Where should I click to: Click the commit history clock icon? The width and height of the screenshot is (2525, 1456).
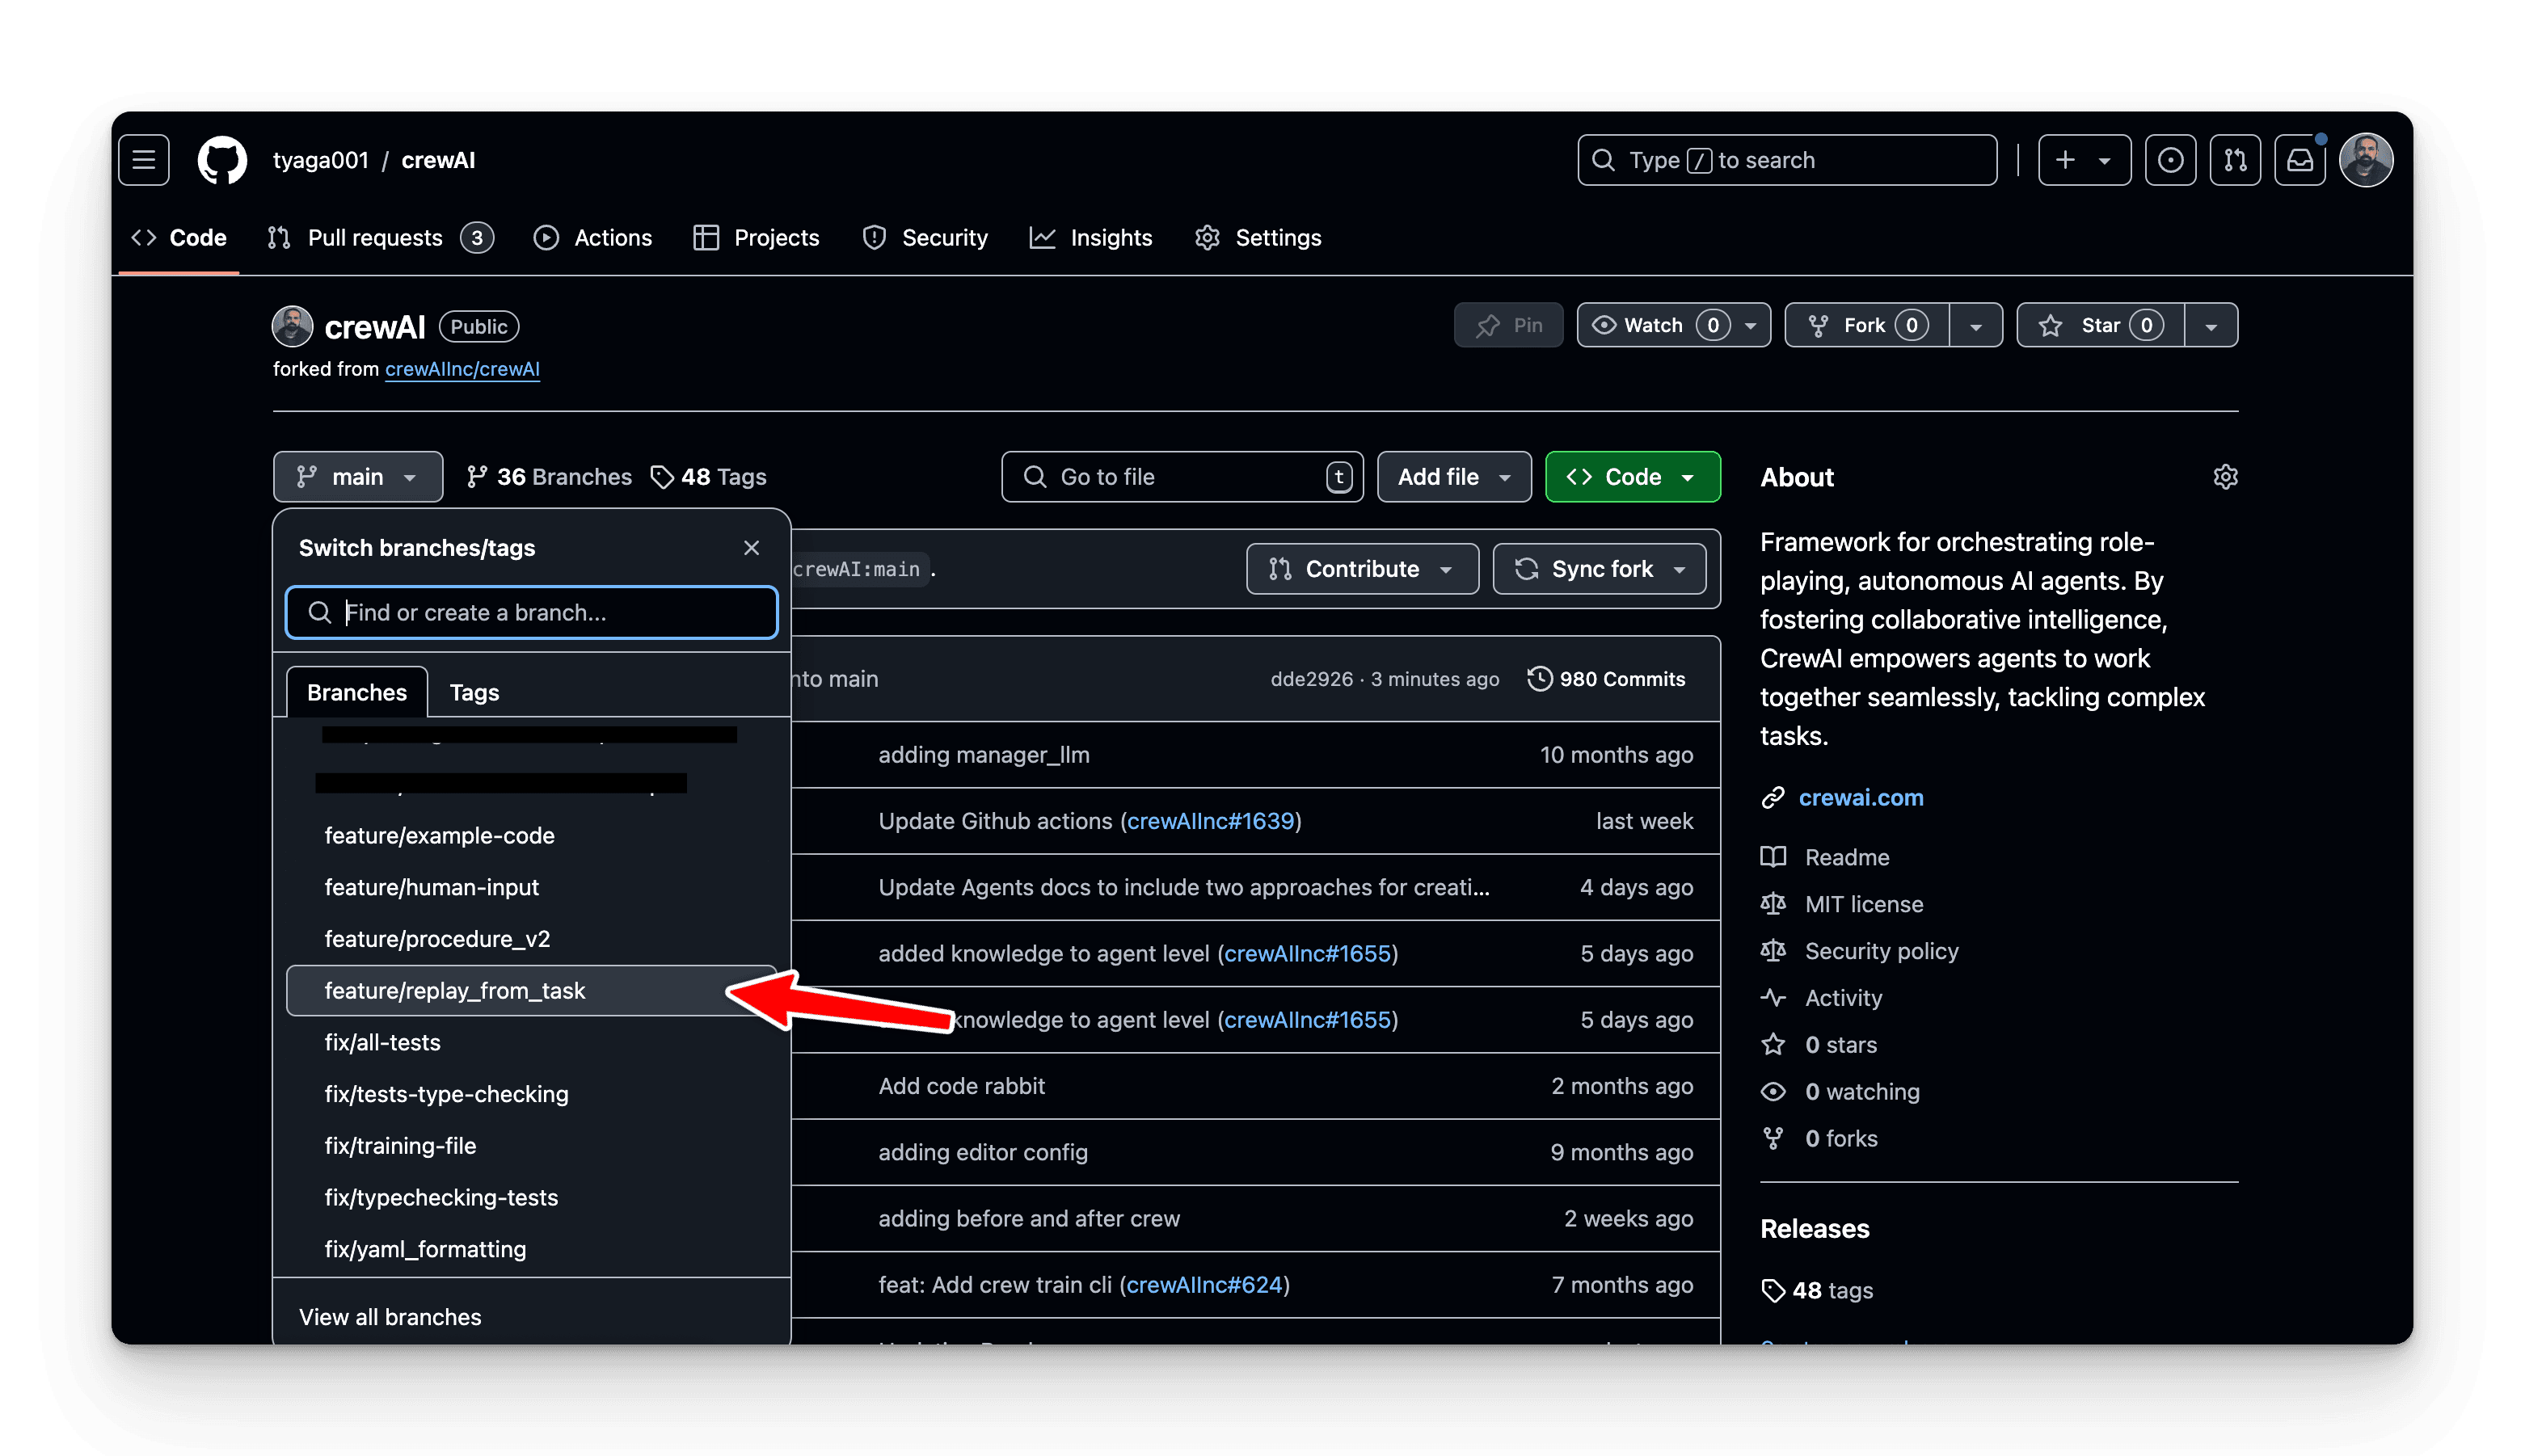[x=1539, y=678]
